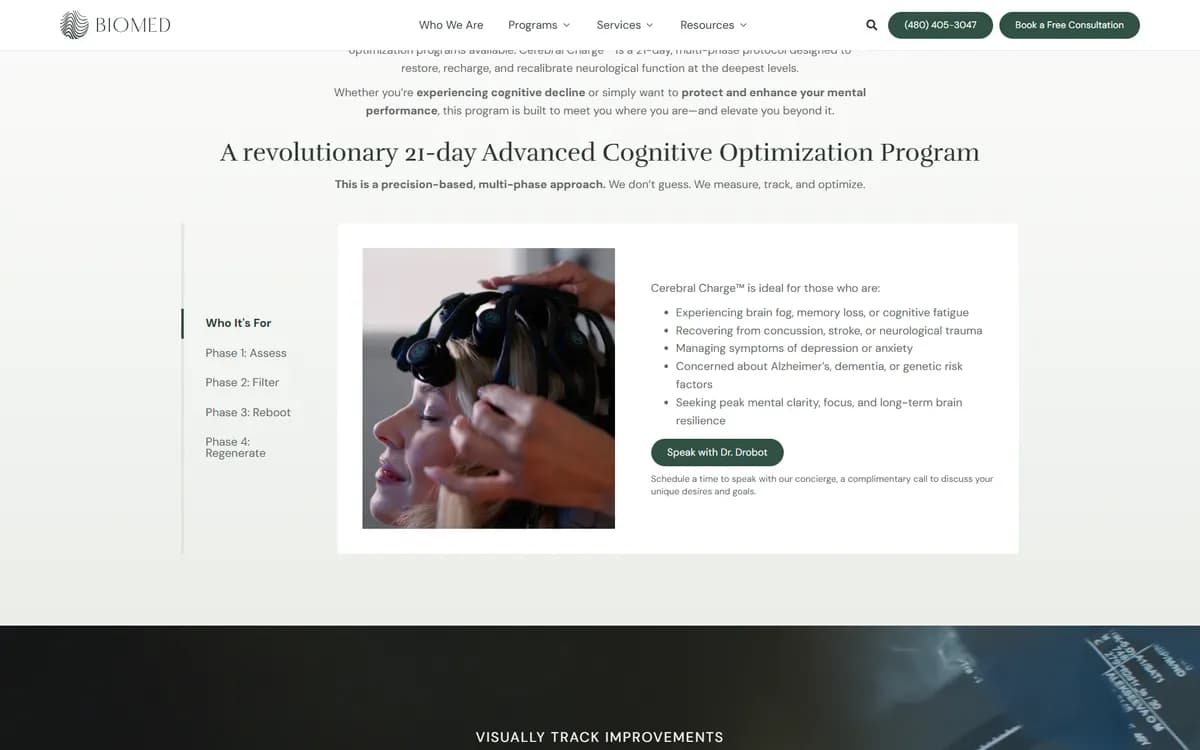Click 'Seeking peak mental clarity' bullet text

pyautogui.click(x=819, y=411)
